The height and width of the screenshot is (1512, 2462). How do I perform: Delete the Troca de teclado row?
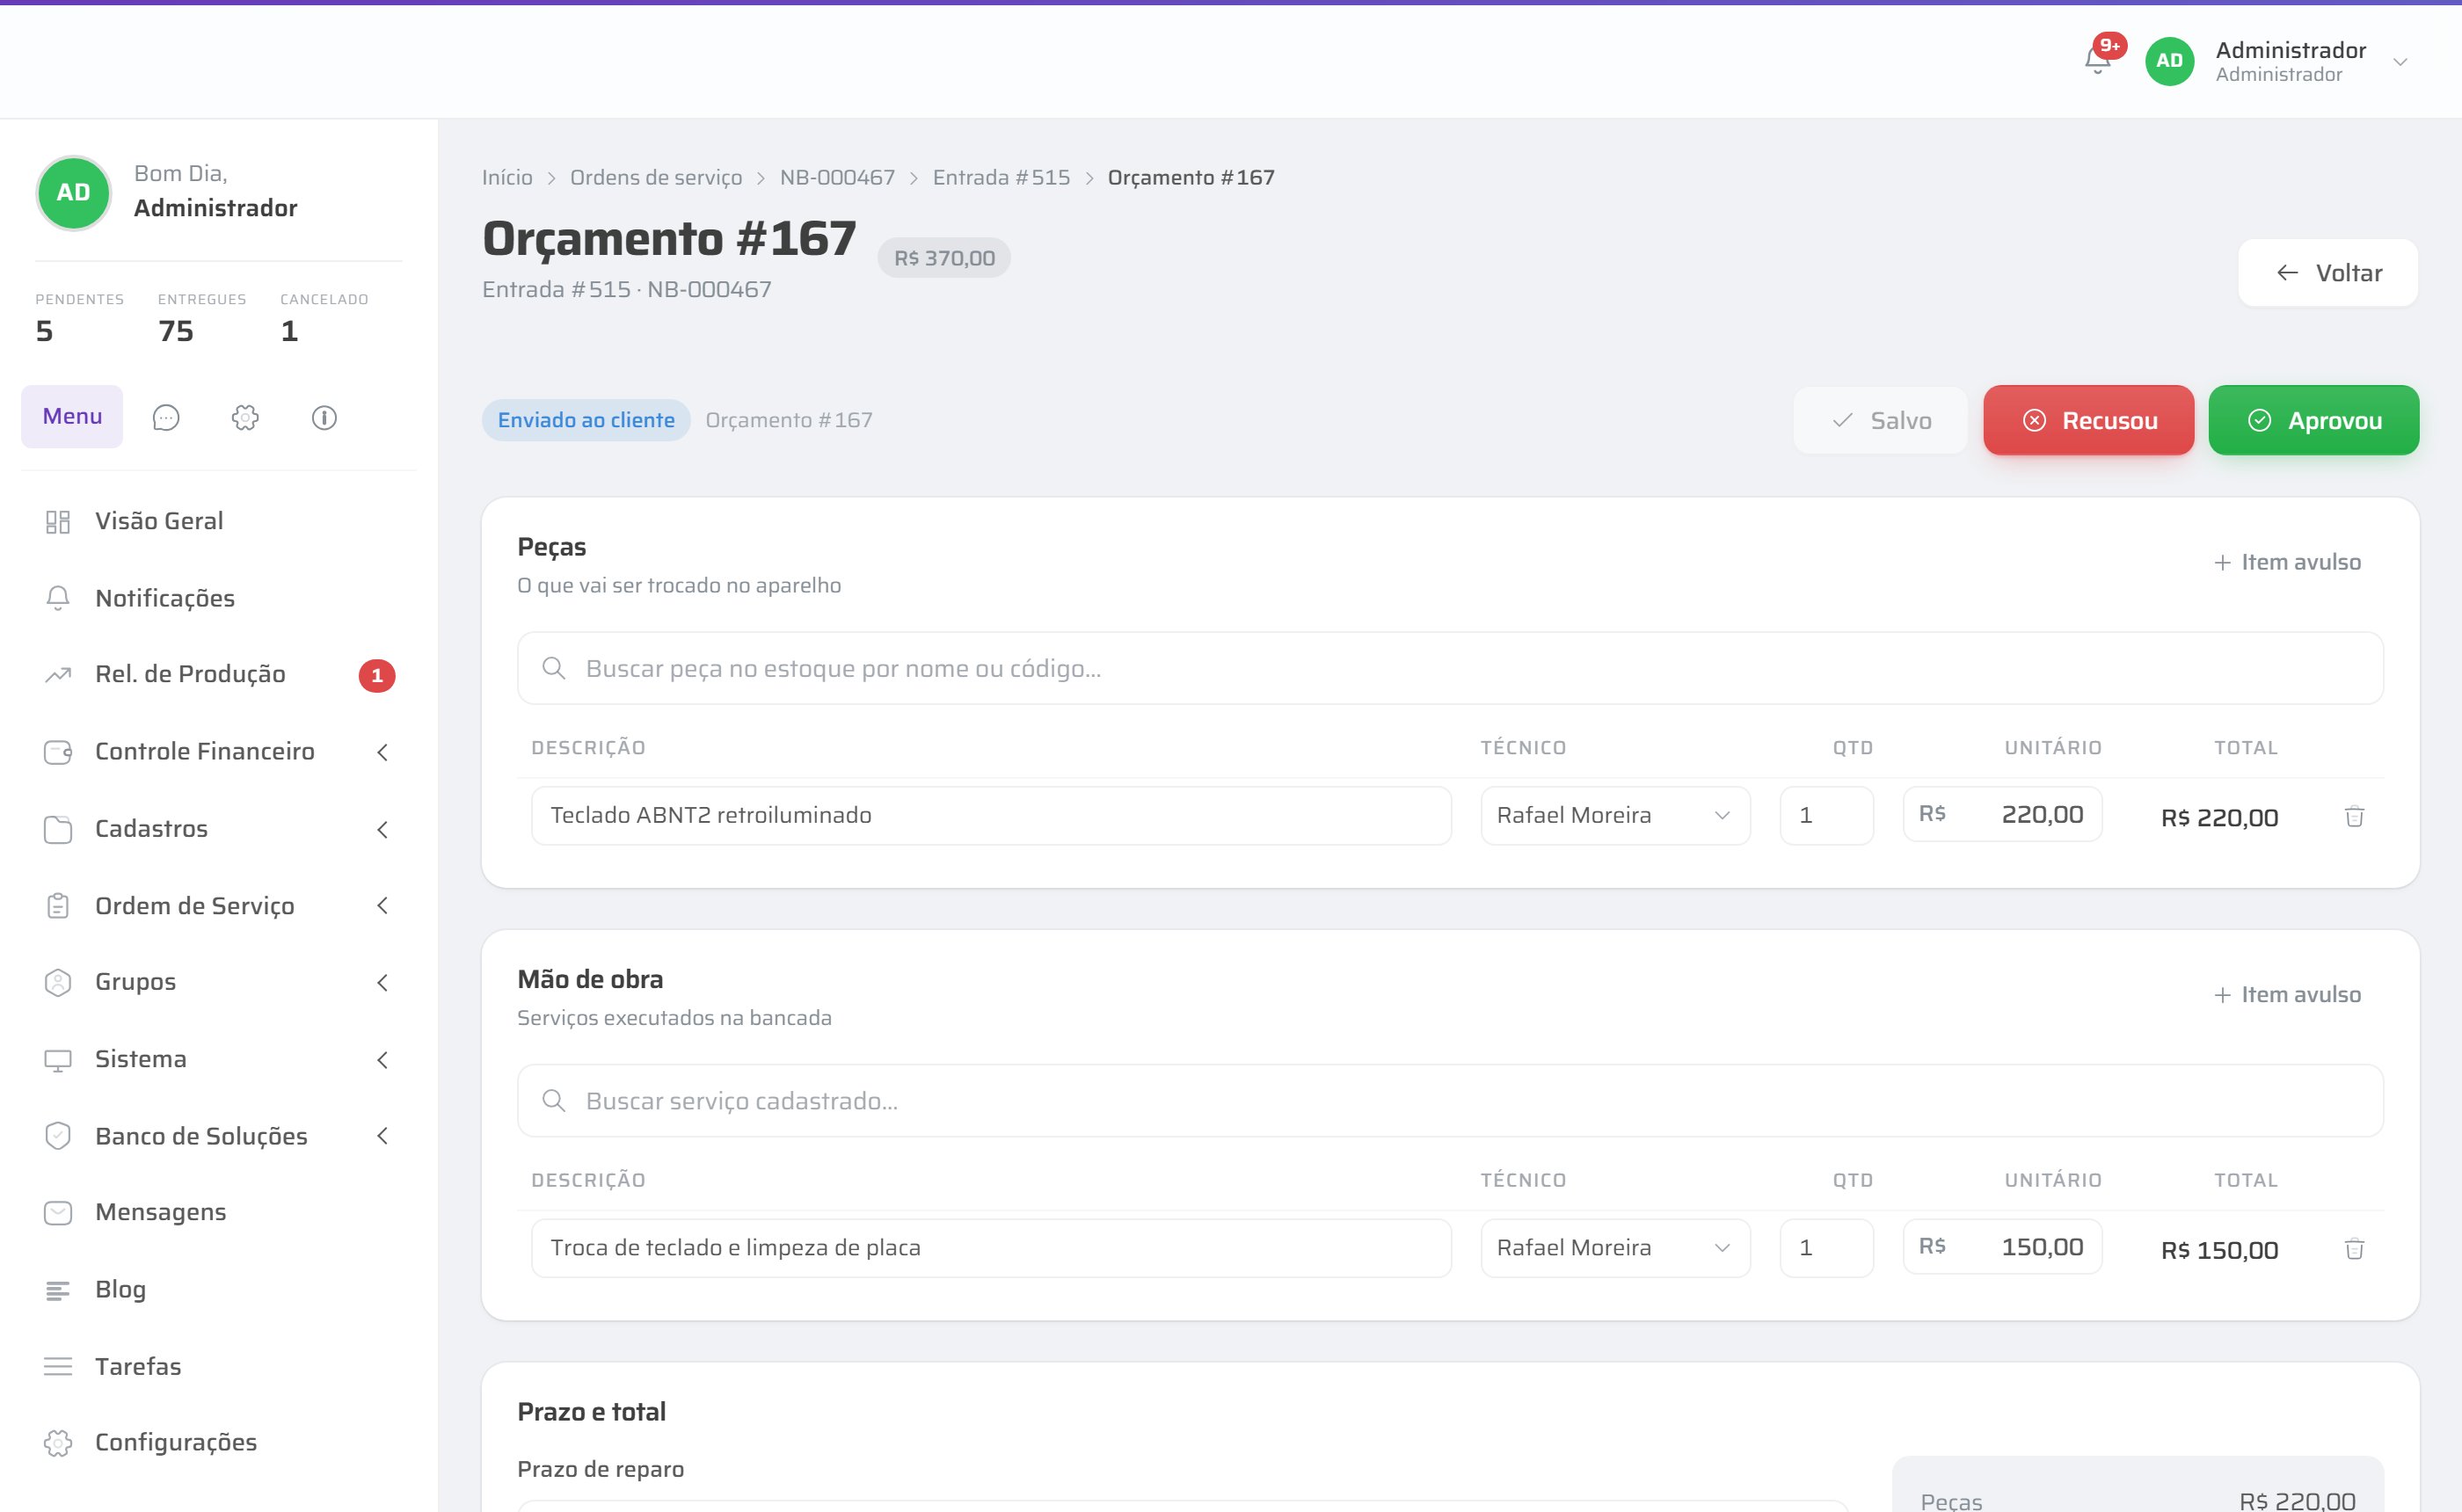(2354, 1248)
